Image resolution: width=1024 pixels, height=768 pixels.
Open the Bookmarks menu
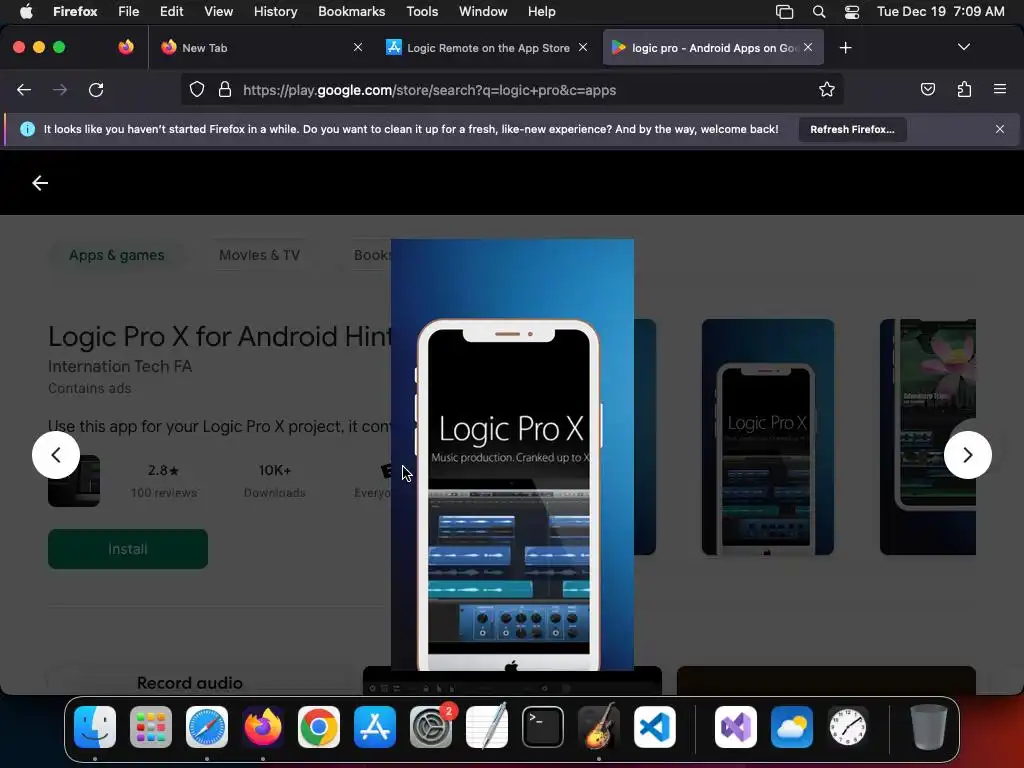coord(351,12)
